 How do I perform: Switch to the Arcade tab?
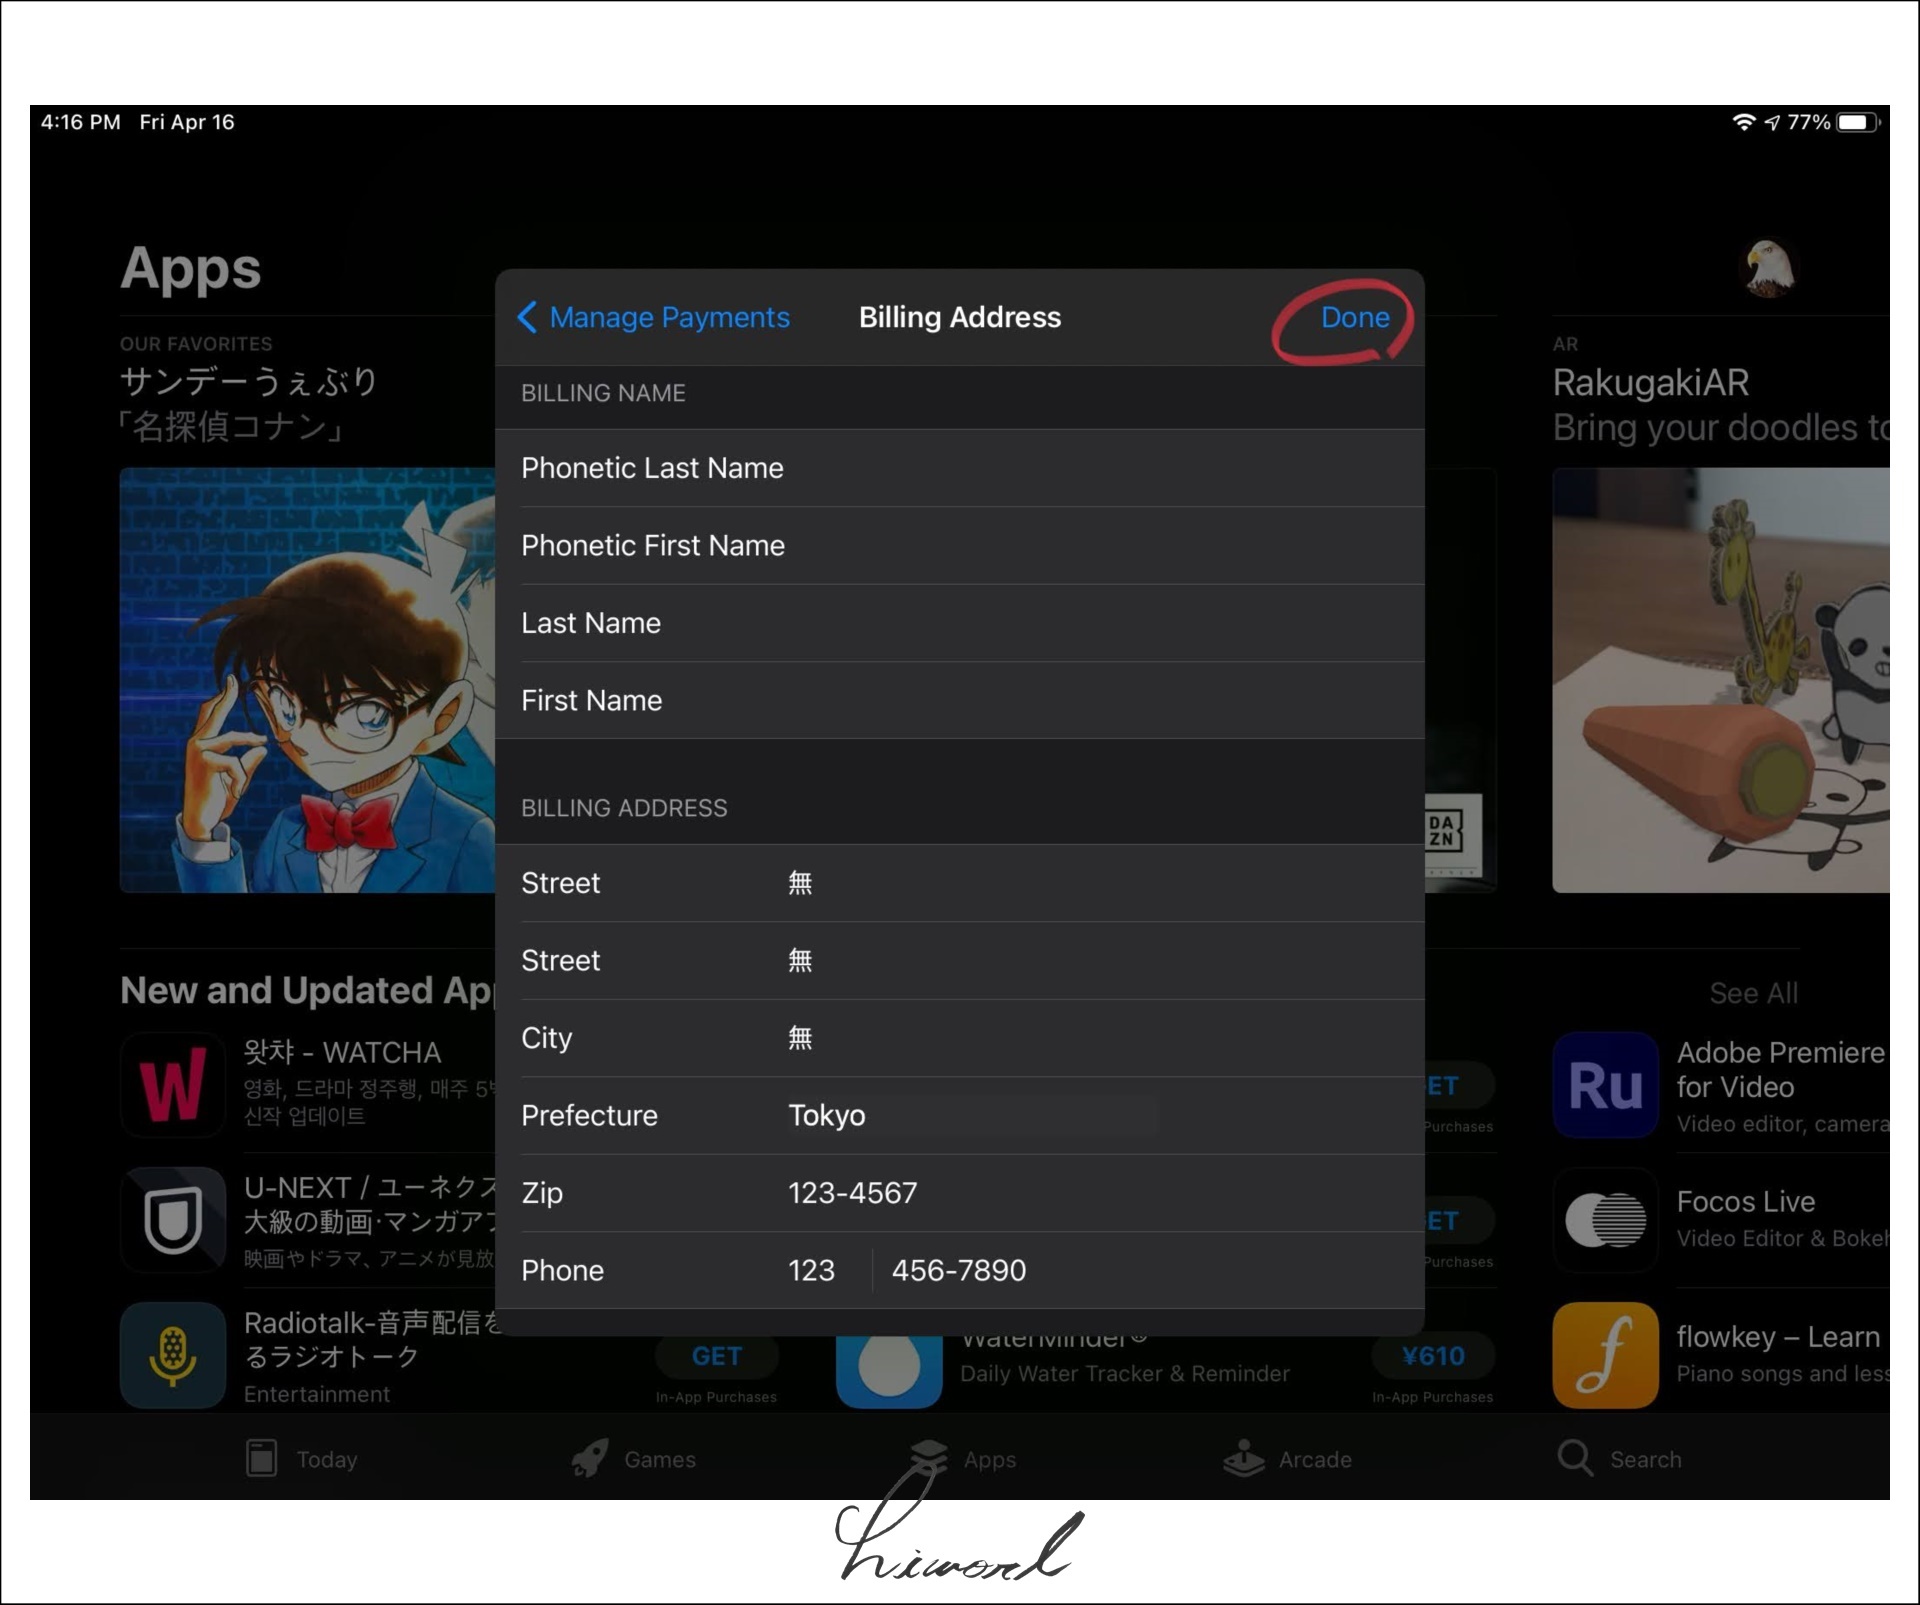click(1288, 1459)
